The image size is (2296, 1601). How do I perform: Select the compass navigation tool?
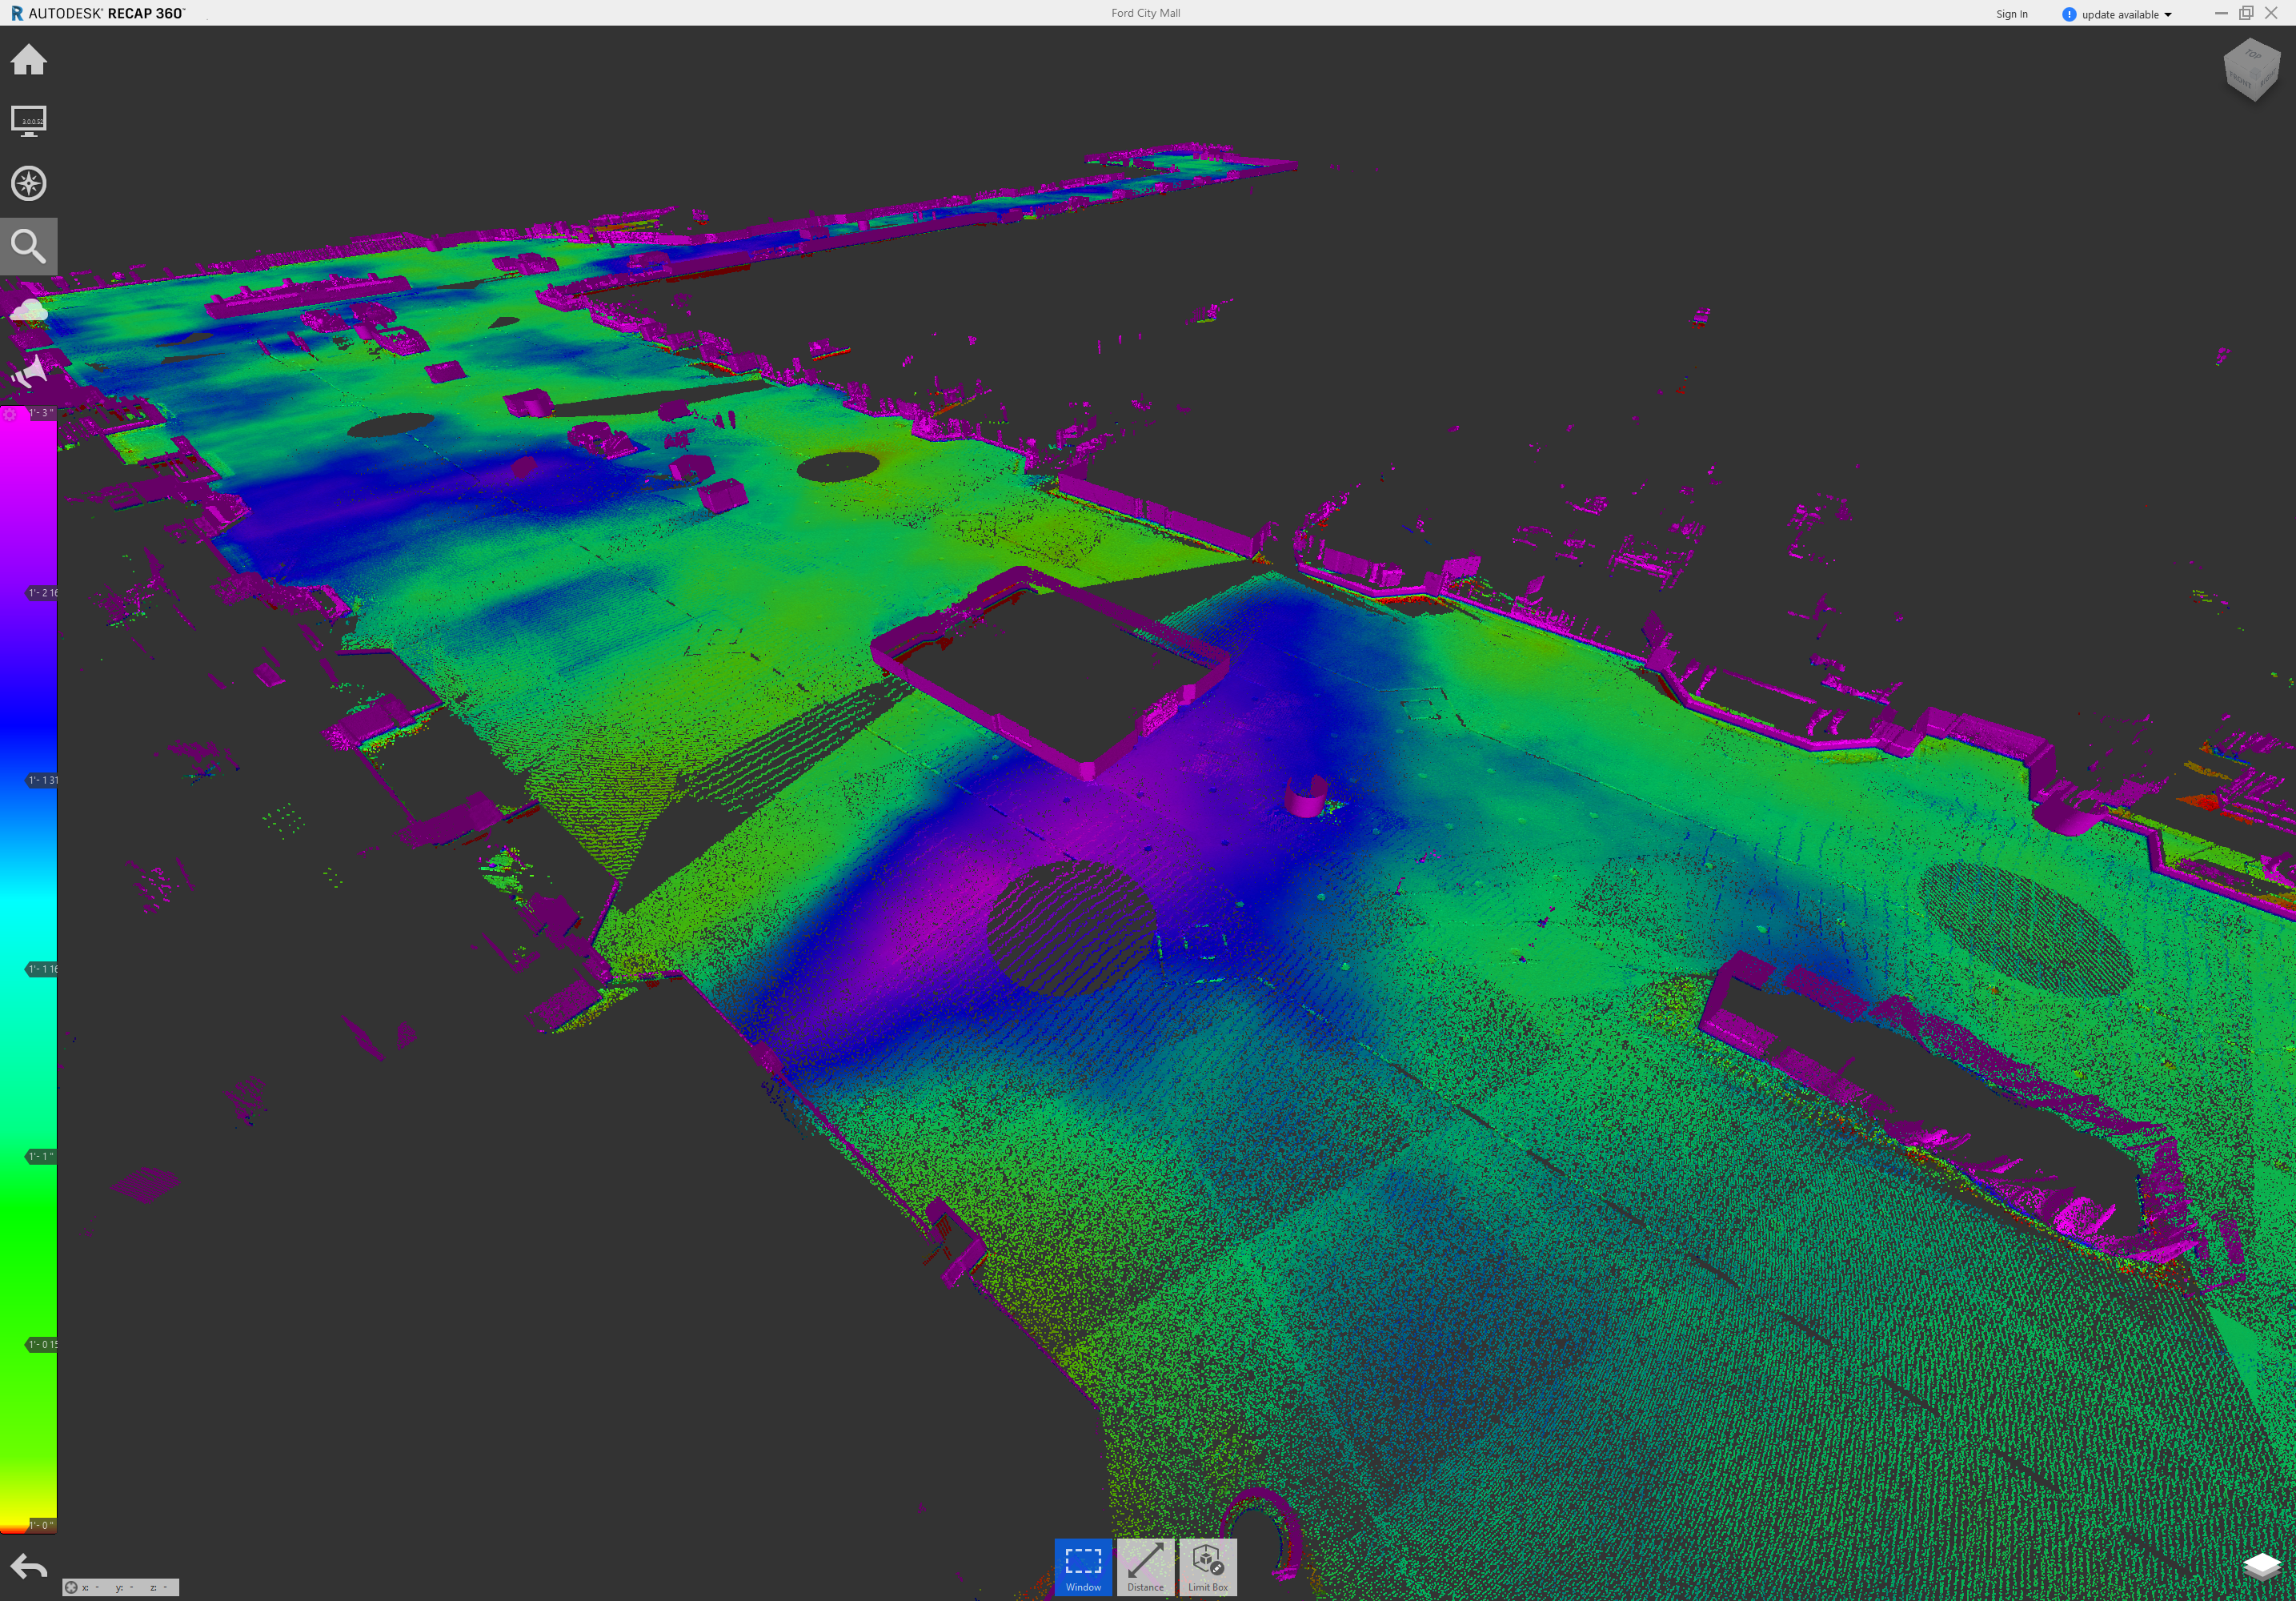29,183
